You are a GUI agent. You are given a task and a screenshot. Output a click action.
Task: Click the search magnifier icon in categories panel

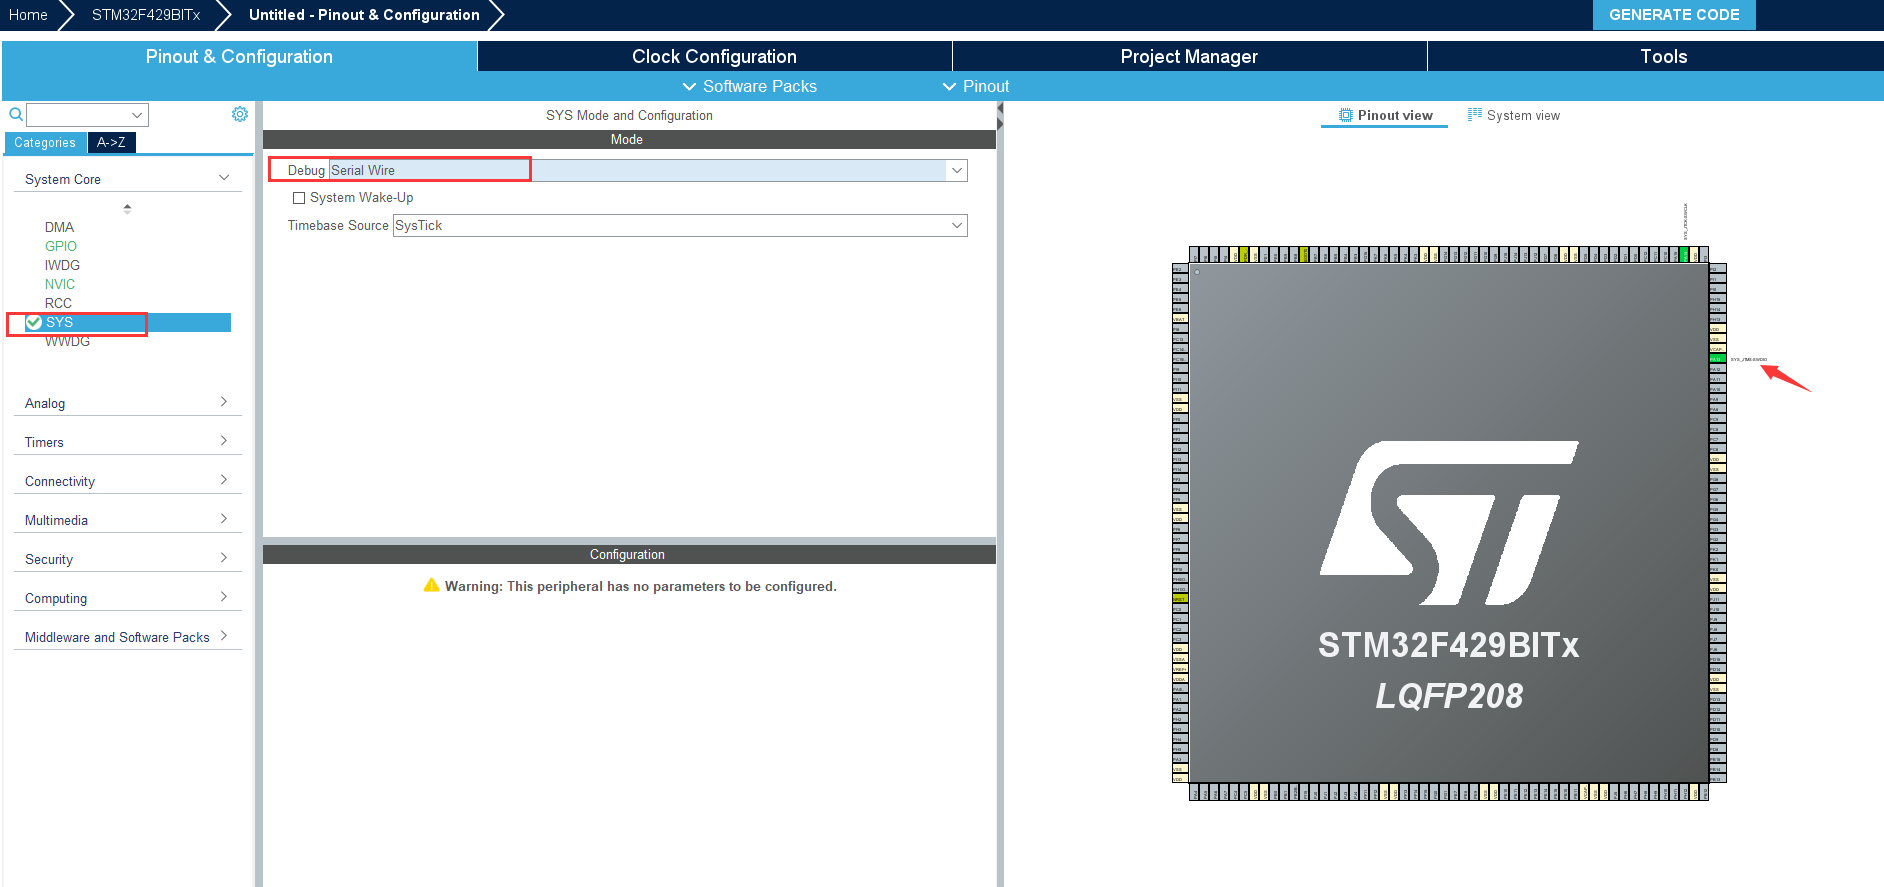pyautogui.click(x=16, y=114)
